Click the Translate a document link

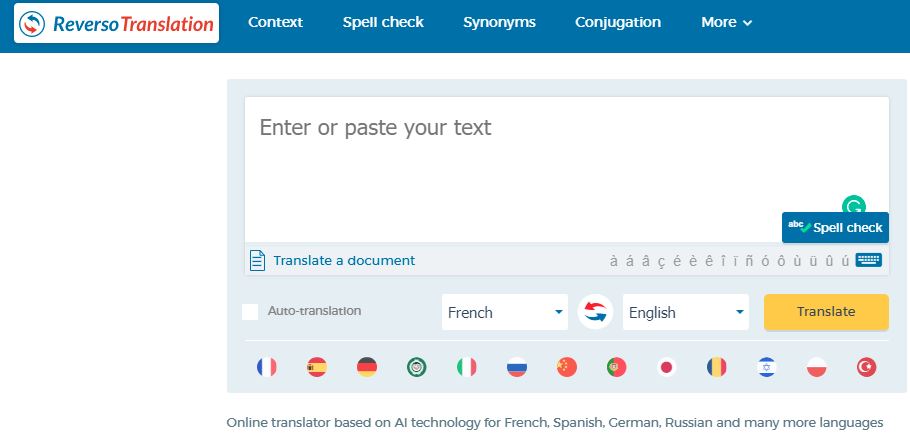(343, 260)
